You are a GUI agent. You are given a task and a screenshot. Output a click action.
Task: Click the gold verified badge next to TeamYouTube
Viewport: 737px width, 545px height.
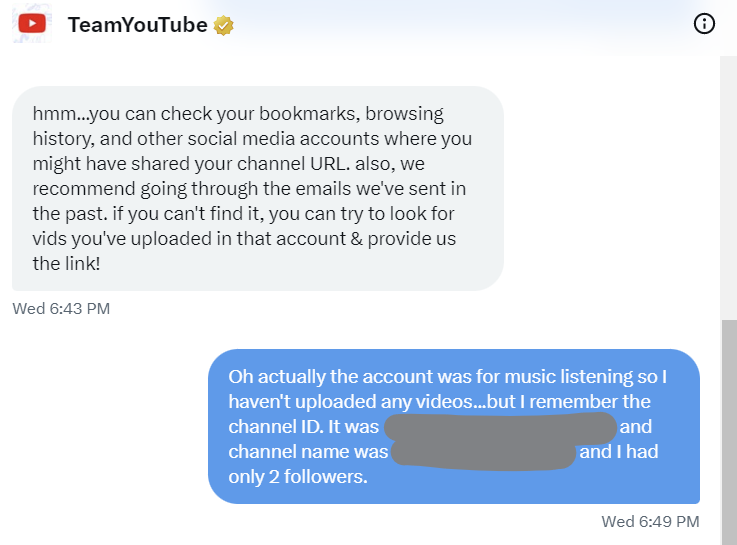[x=223, y=25]
